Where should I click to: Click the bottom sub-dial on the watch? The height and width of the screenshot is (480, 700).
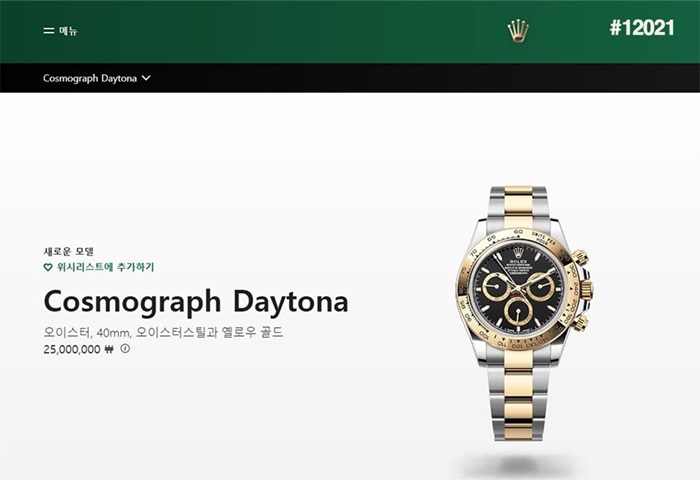click(518, 311)
